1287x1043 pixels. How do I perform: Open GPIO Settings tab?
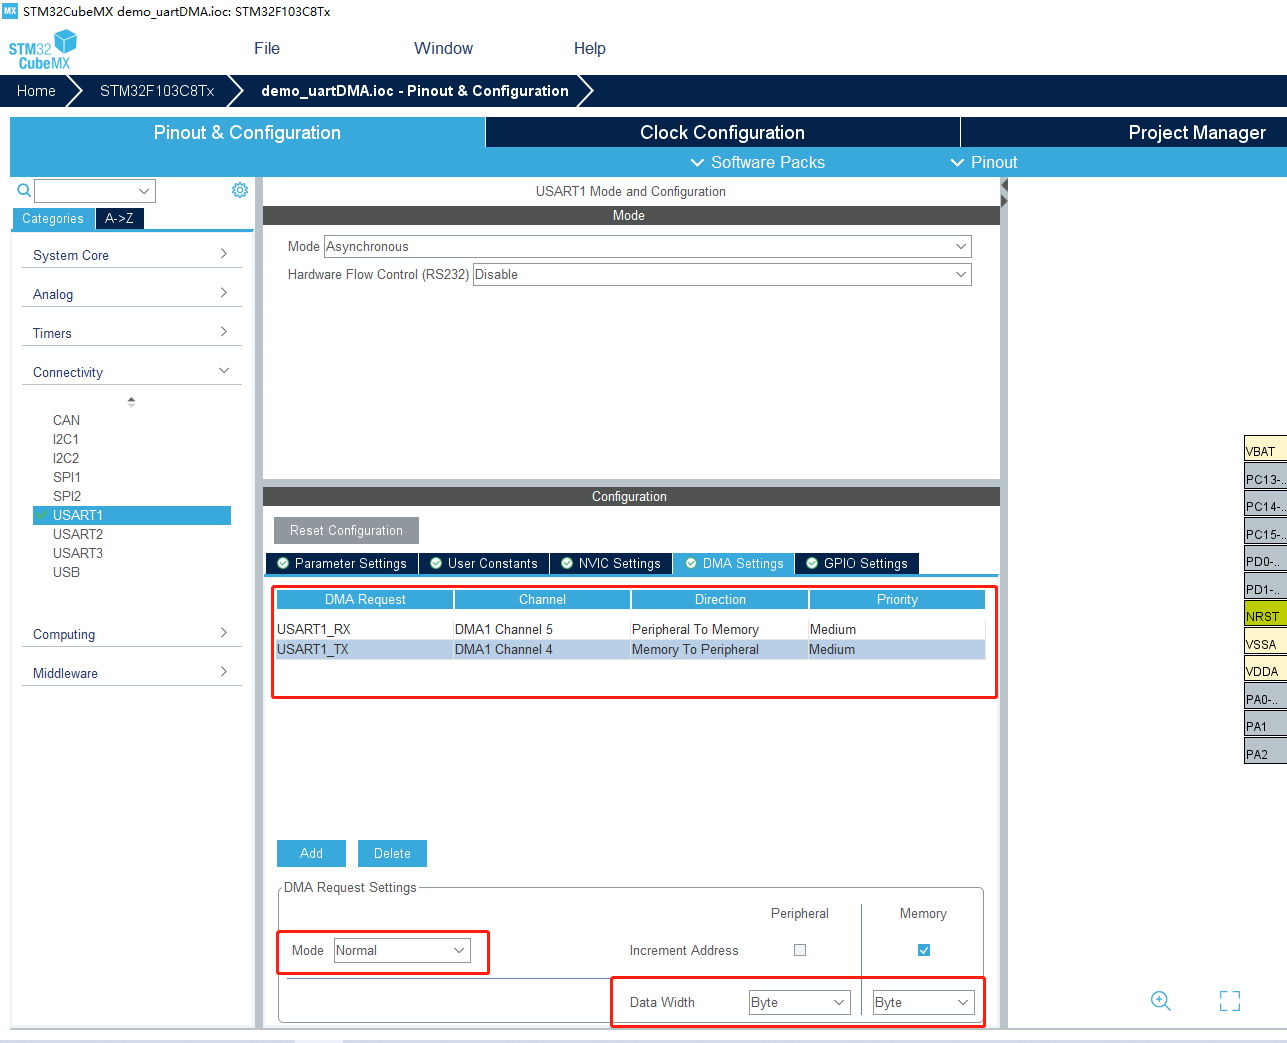857,563
